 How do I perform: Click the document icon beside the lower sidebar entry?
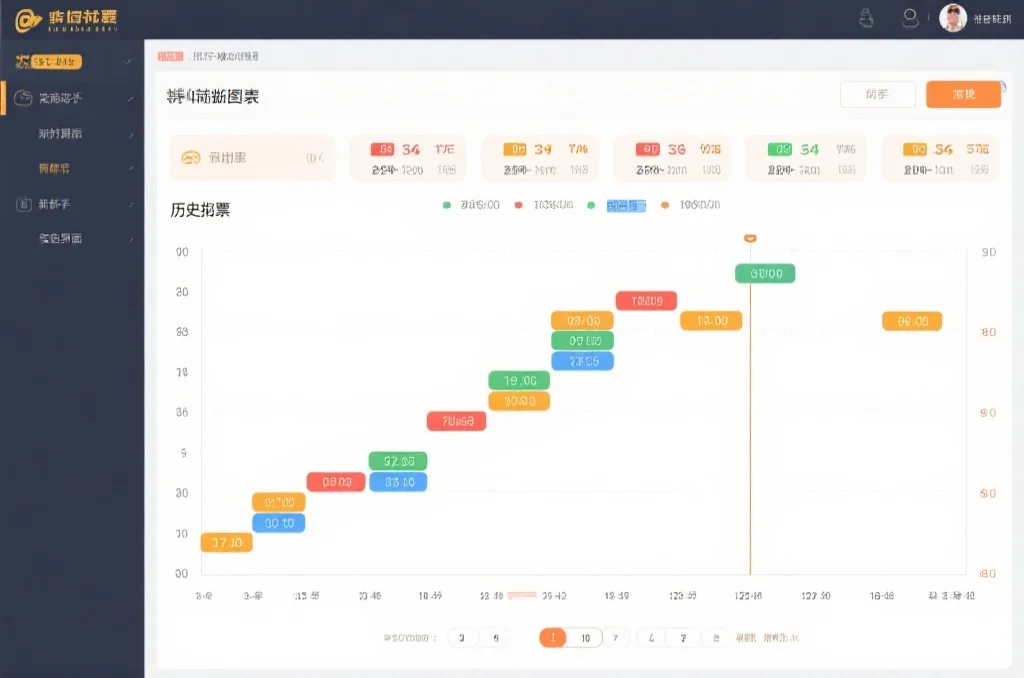[23, 204]
